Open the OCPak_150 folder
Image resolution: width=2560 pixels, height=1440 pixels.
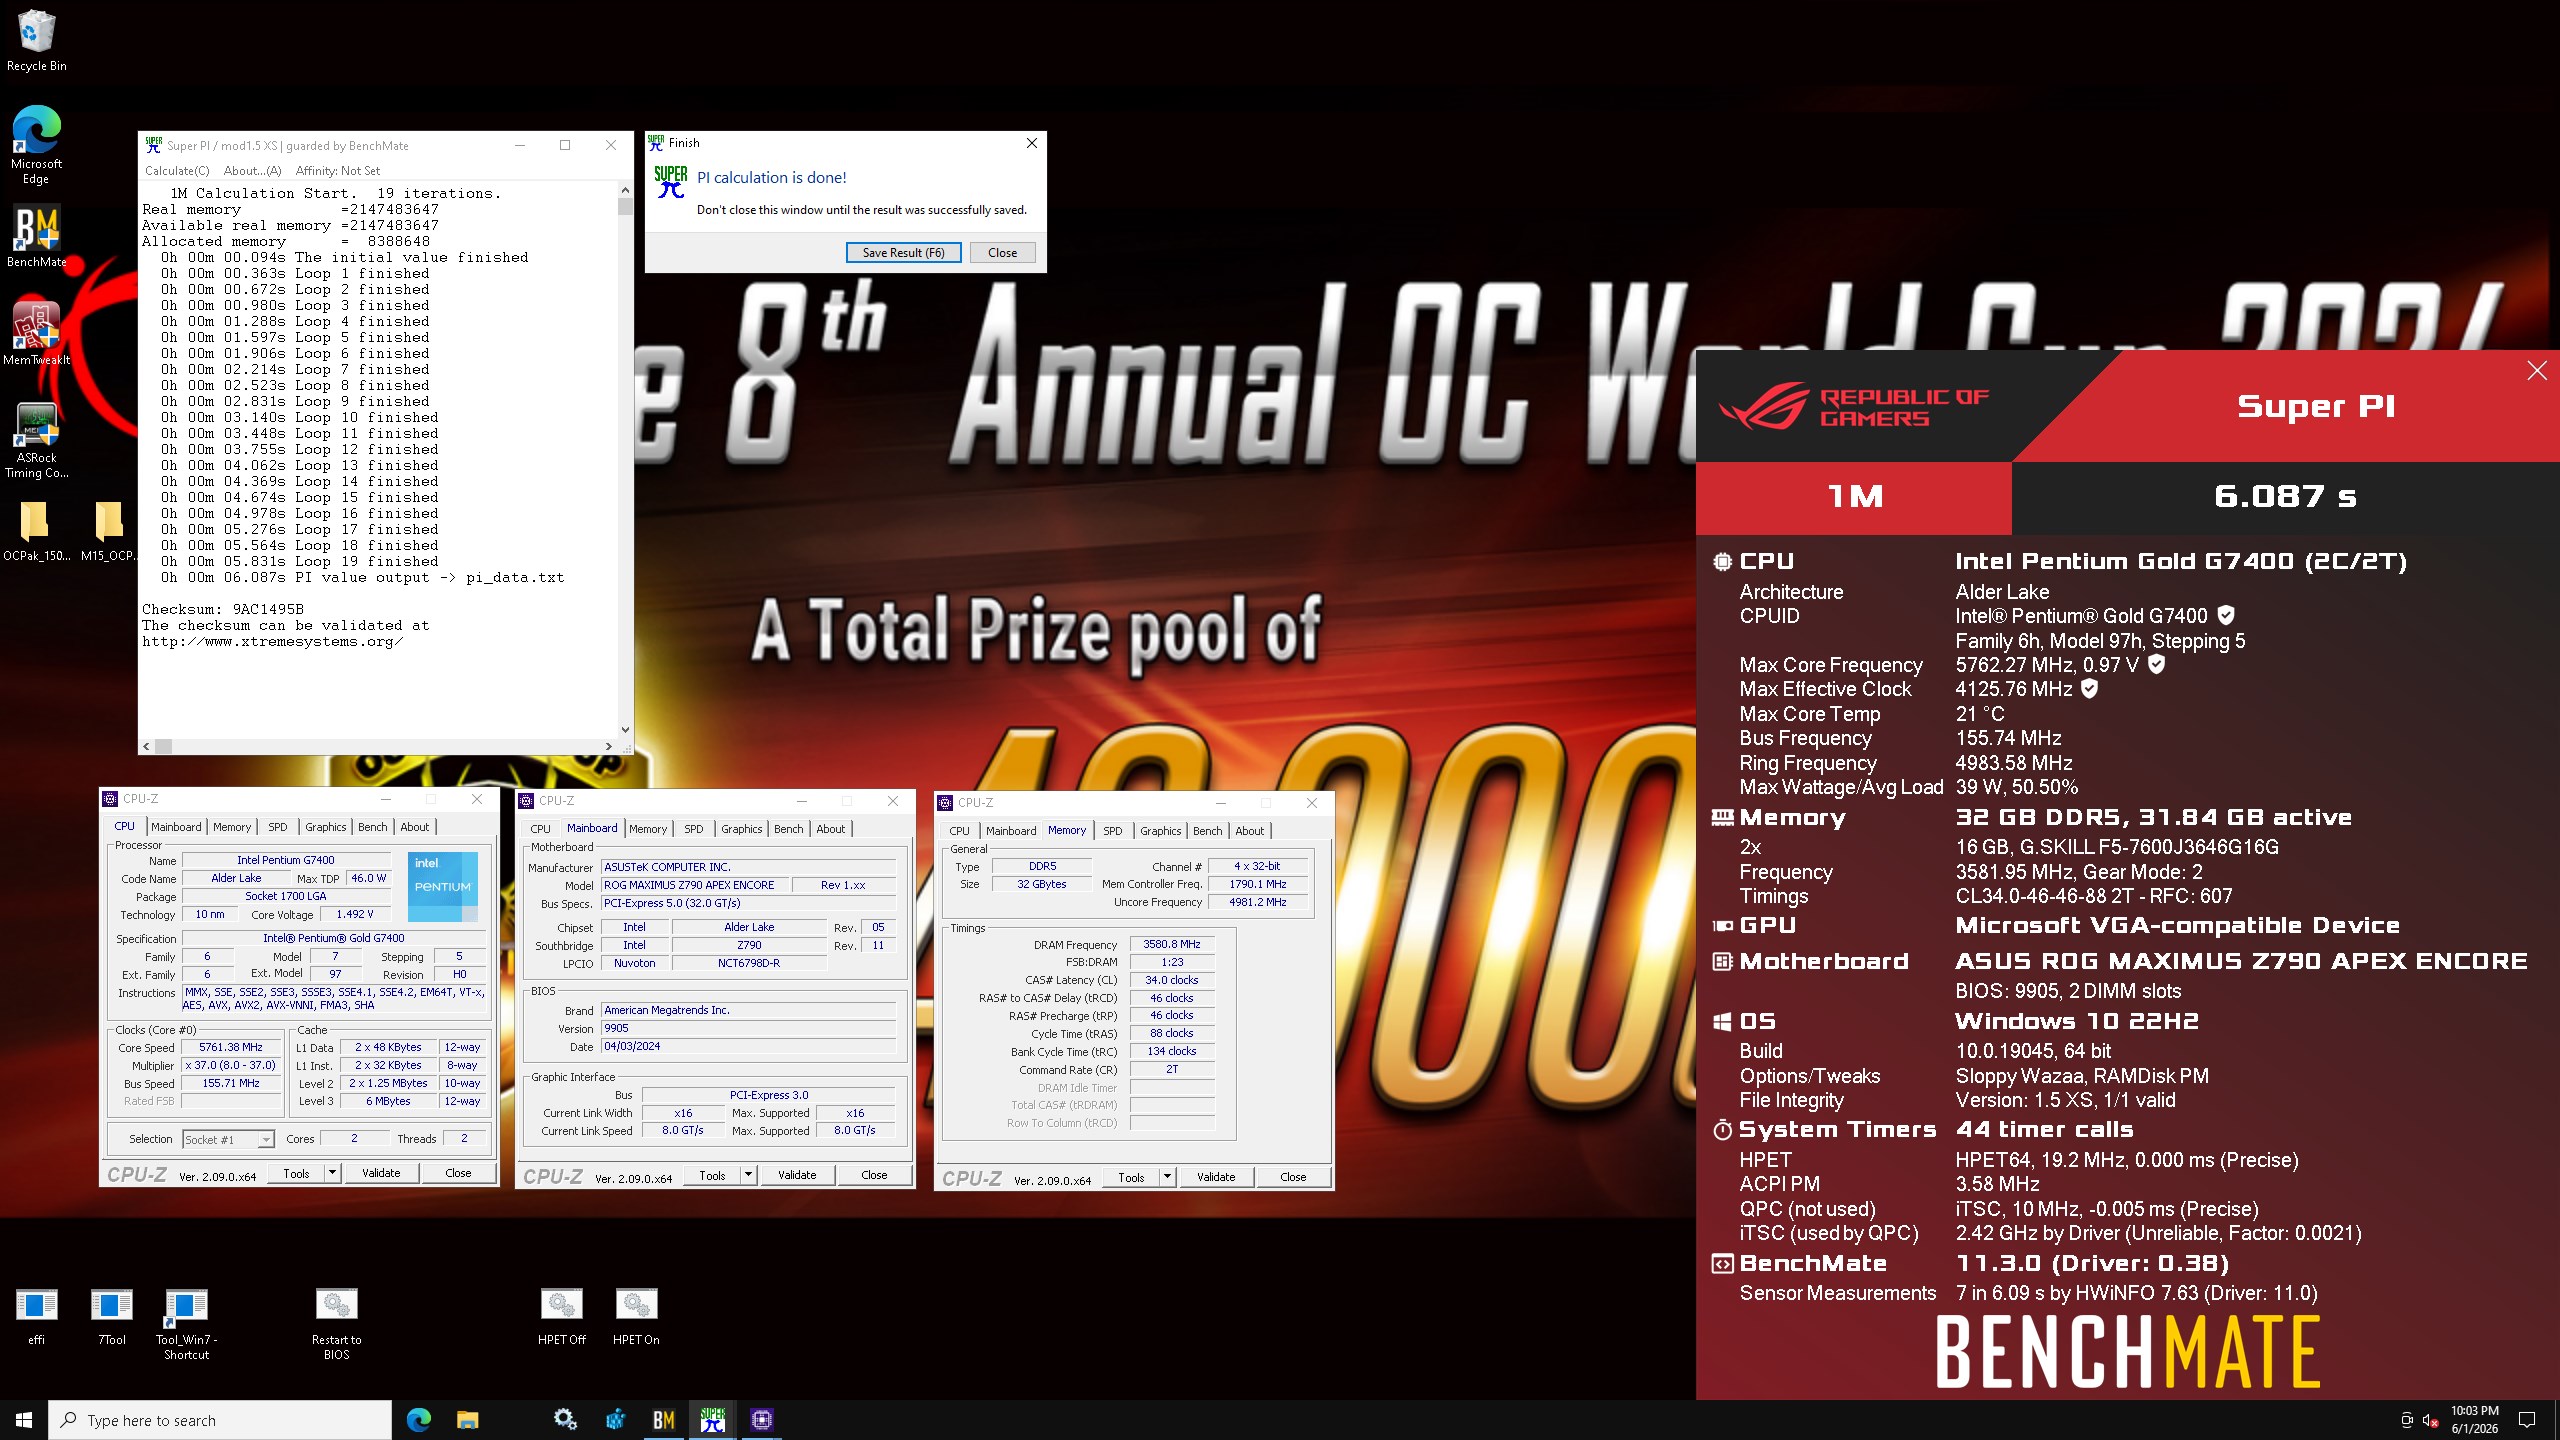click(36, 531)
